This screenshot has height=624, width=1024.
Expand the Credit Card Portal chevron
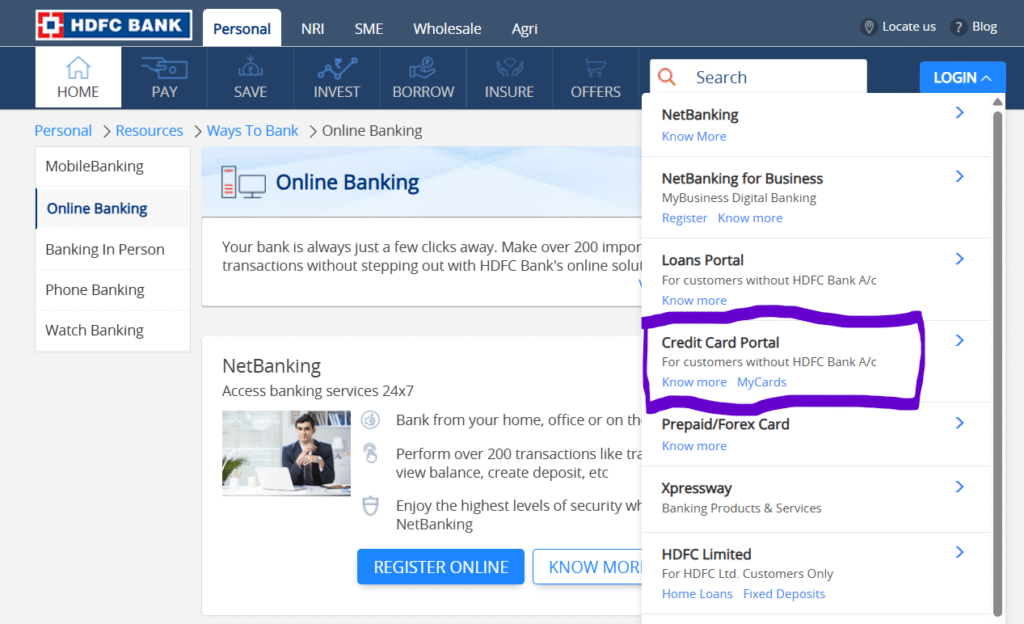[959, 341]
